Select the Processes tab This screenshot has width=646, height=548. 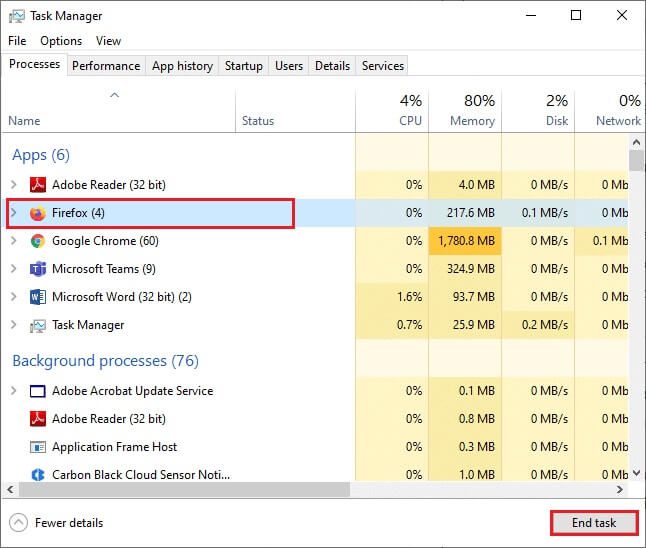click(34, 64)
